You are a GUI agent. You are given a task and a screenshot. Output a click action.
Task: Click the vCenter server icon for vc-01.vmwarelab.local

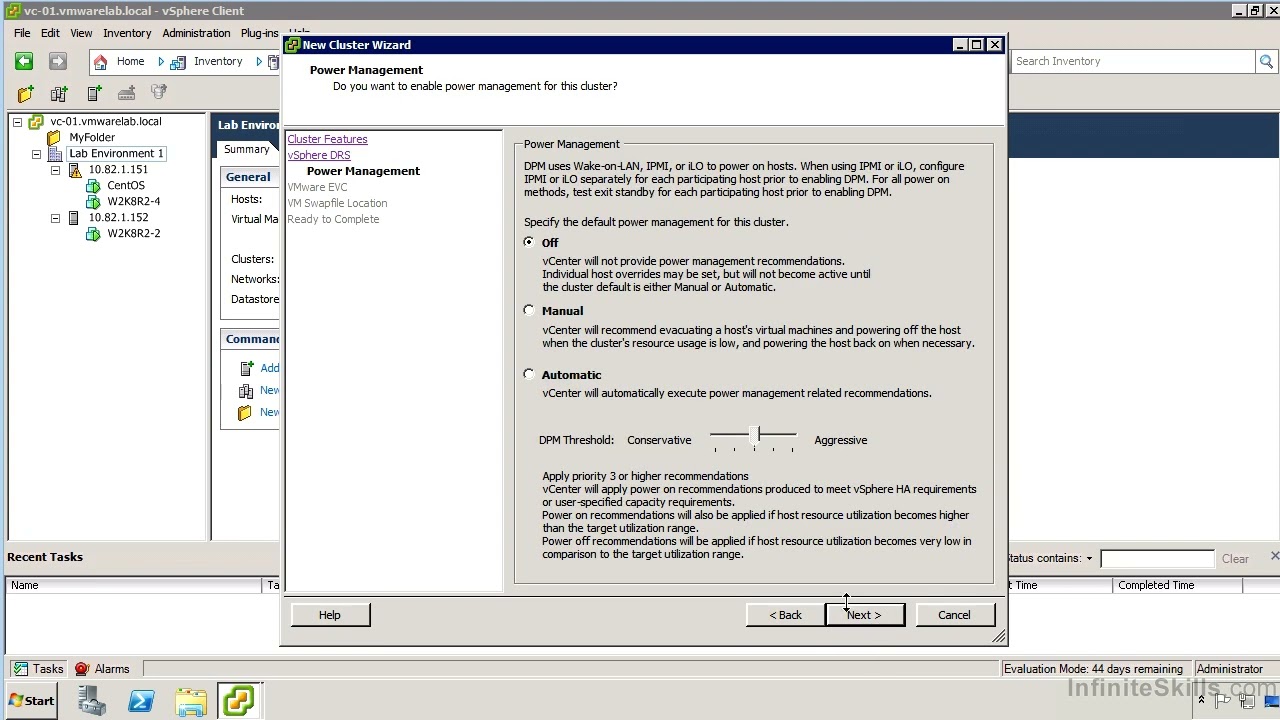click(36, 122)
